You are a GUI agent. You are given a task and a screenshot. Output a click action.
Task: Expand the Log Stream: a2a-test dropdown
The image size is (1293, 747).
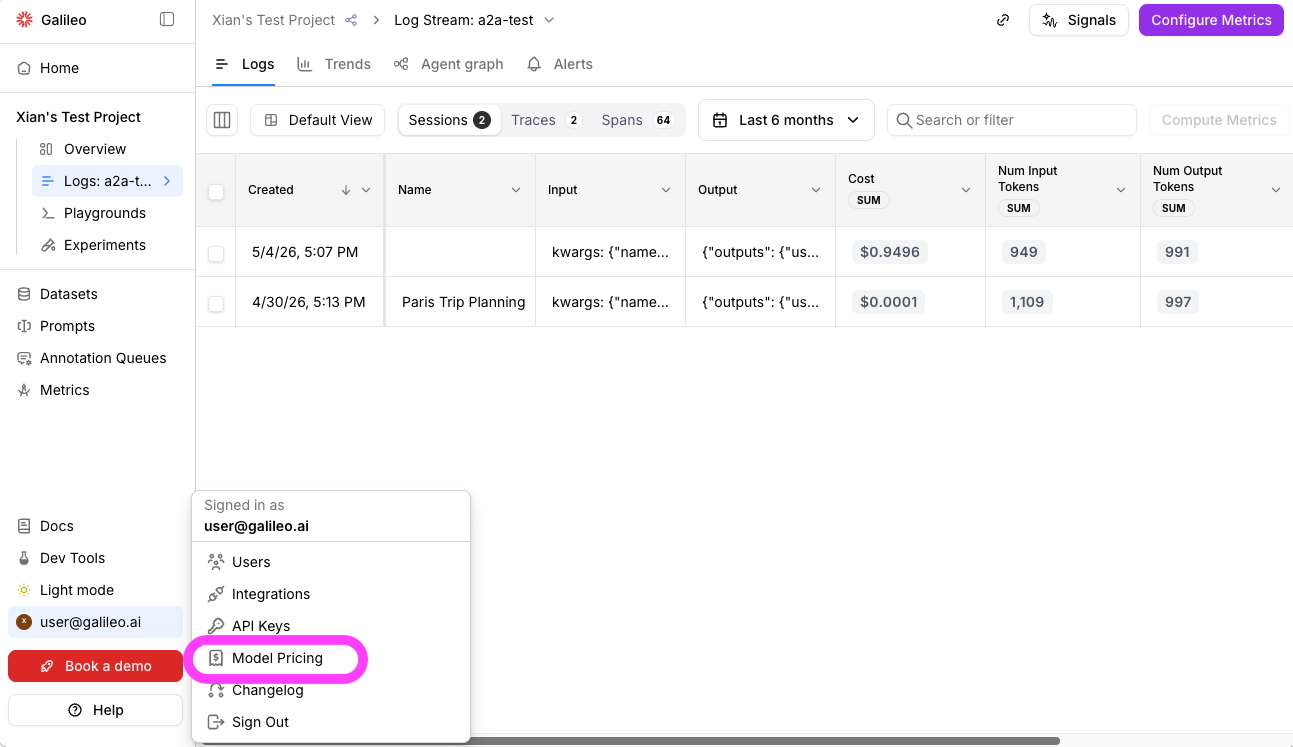[x=548, y=20]
